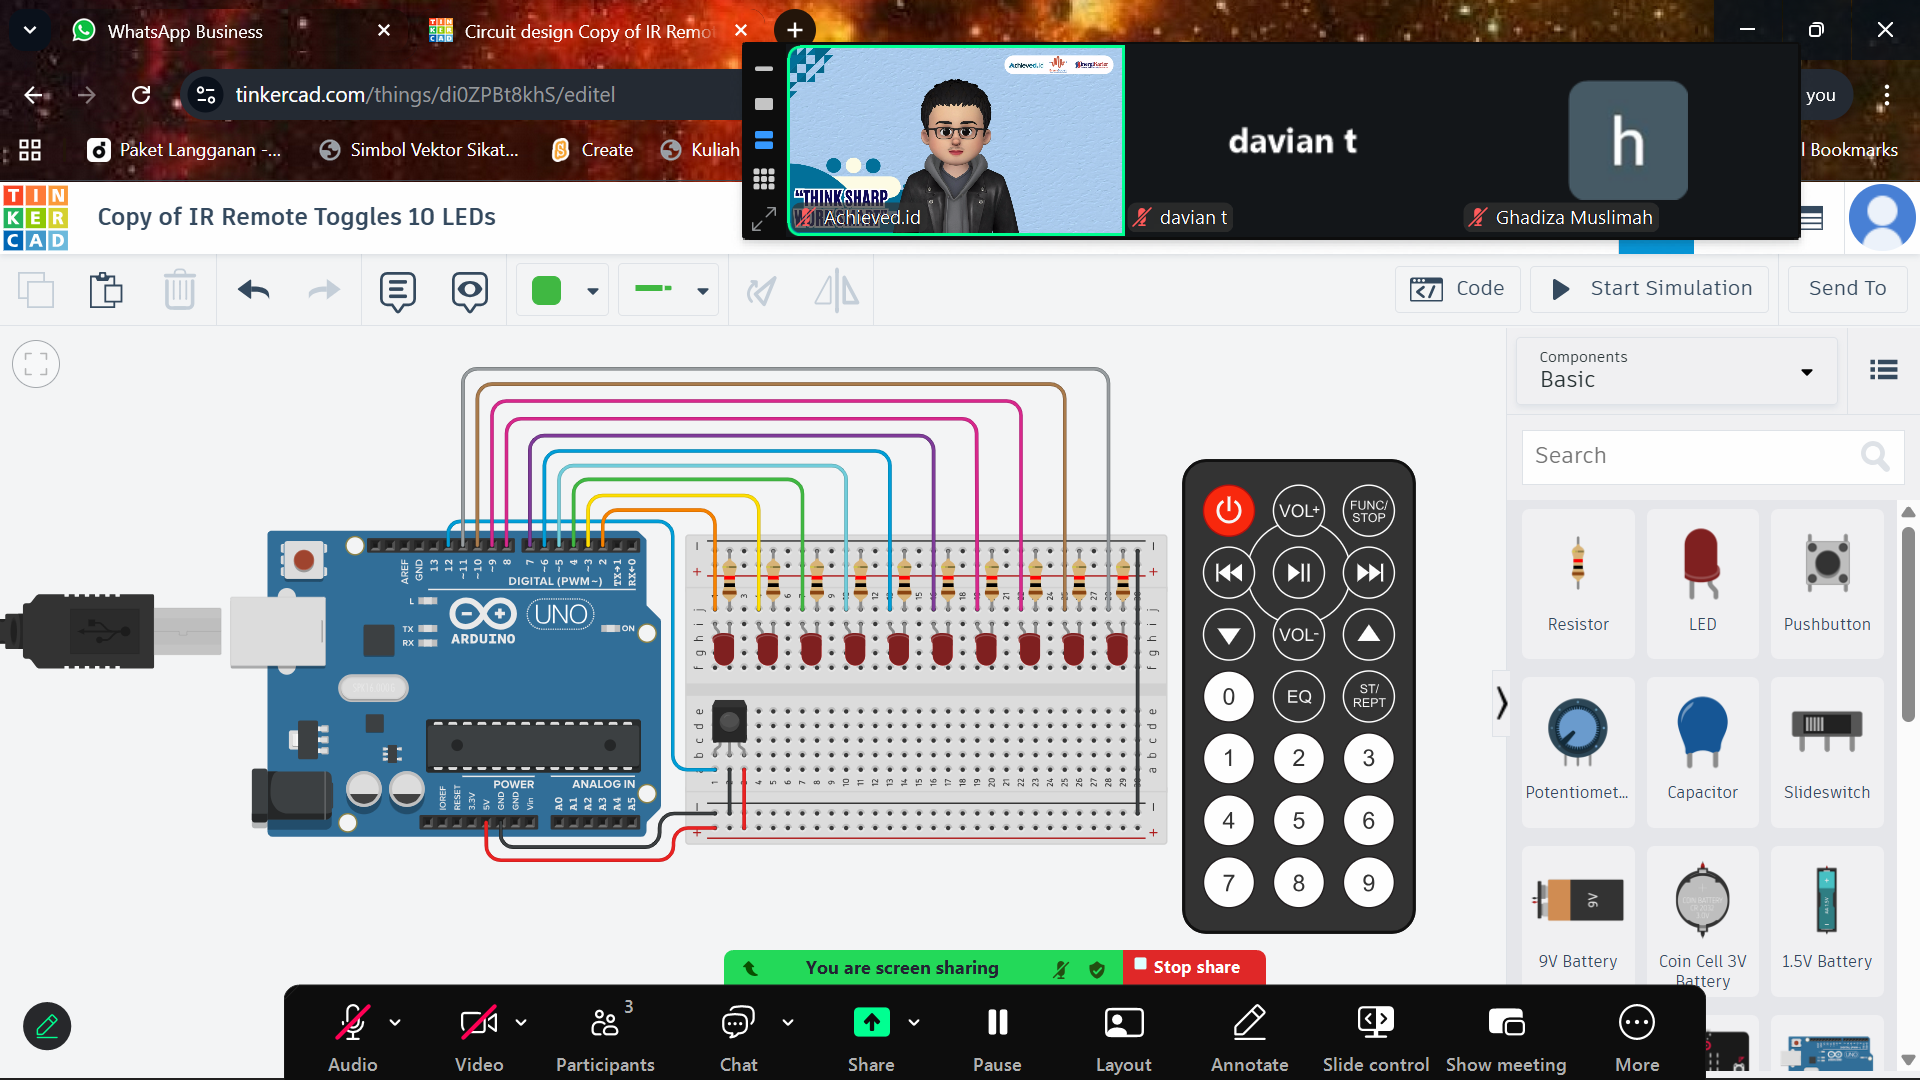Click the Stop share button
This screenshot has height=1080, width=1920.
point(1195,967)
